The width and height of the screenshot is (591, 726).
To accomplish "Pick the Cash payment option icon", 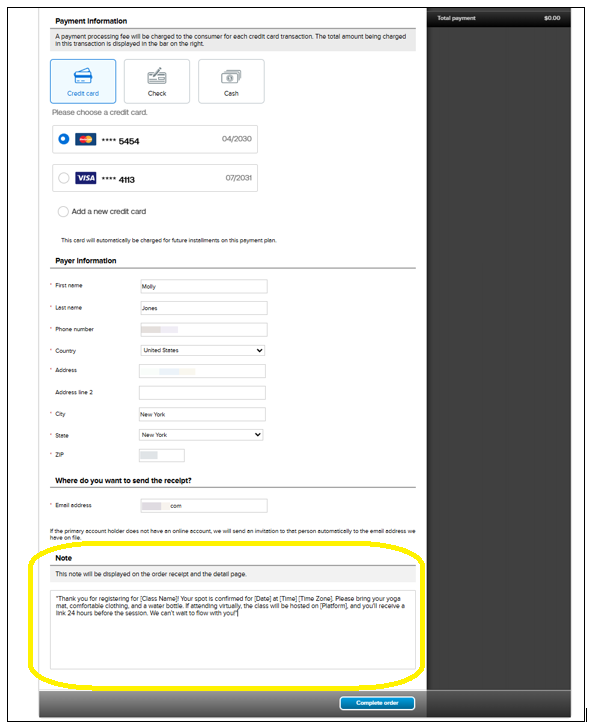I will [x=231, y=76].
